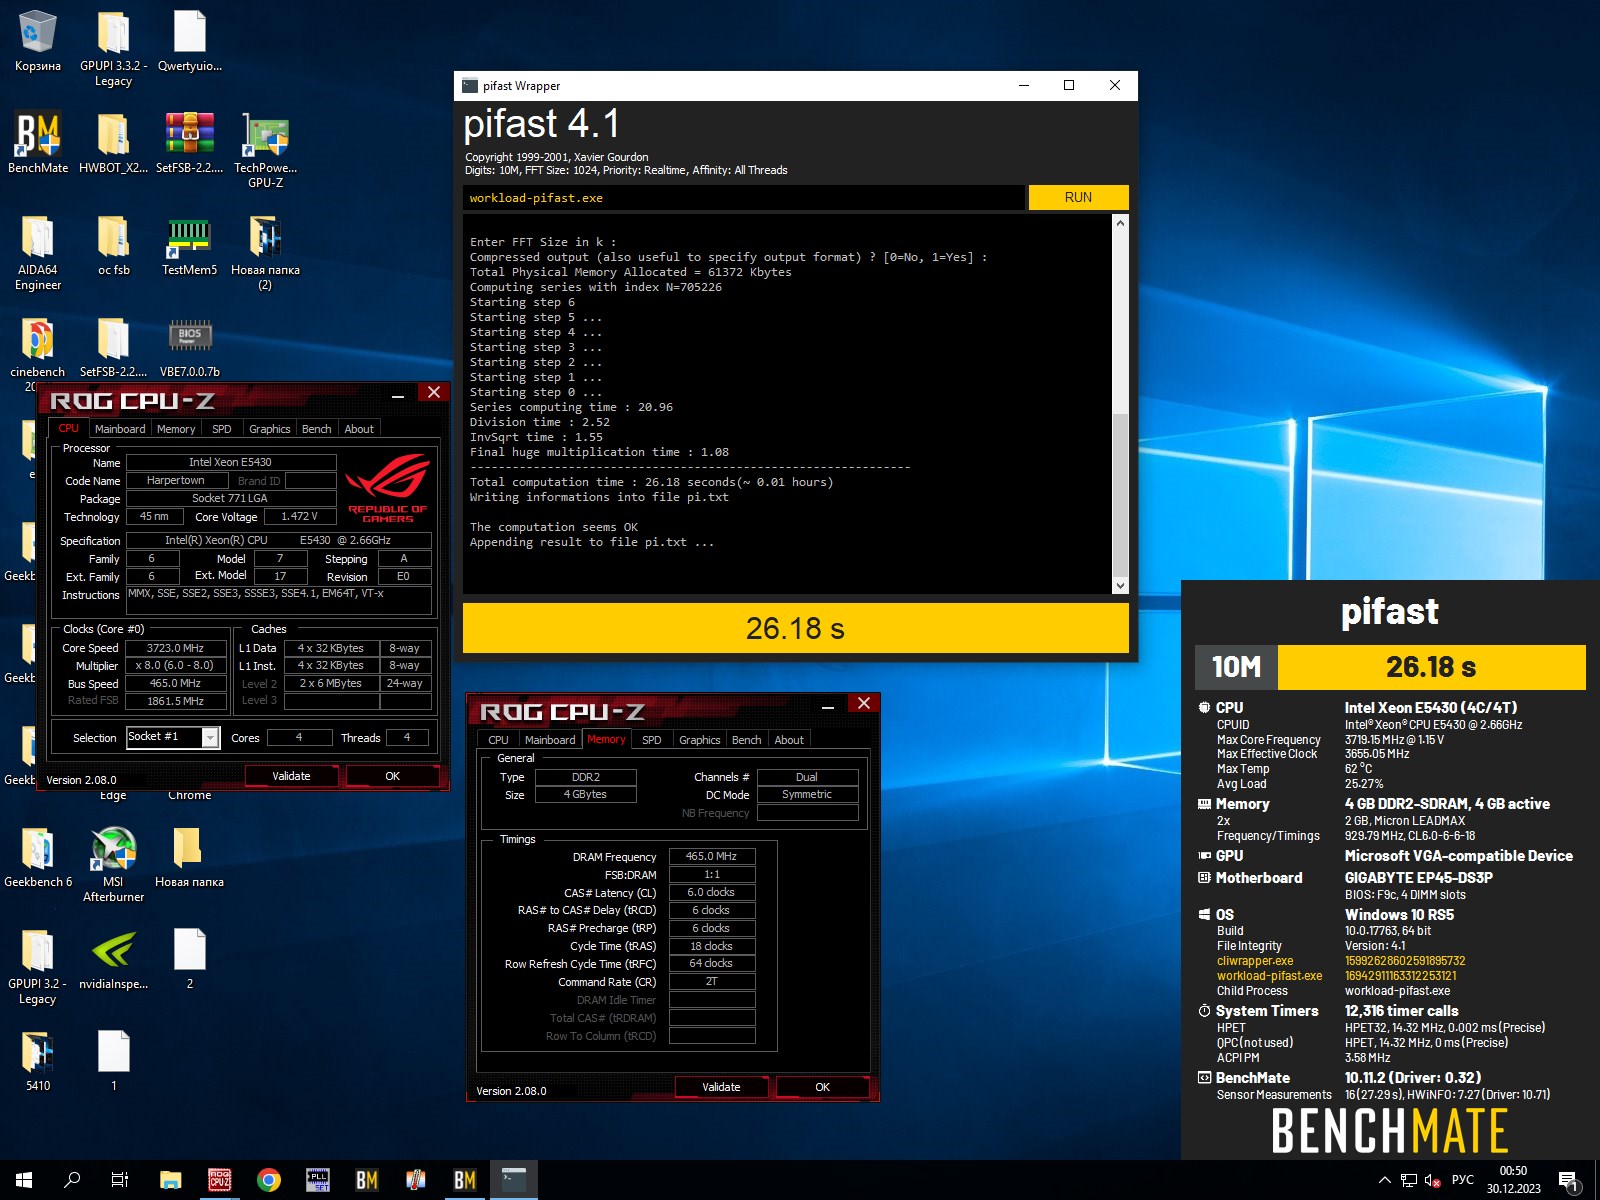
Task: Open SPD tab in upper CPU-Z window
Action: (x=221, y=429)
